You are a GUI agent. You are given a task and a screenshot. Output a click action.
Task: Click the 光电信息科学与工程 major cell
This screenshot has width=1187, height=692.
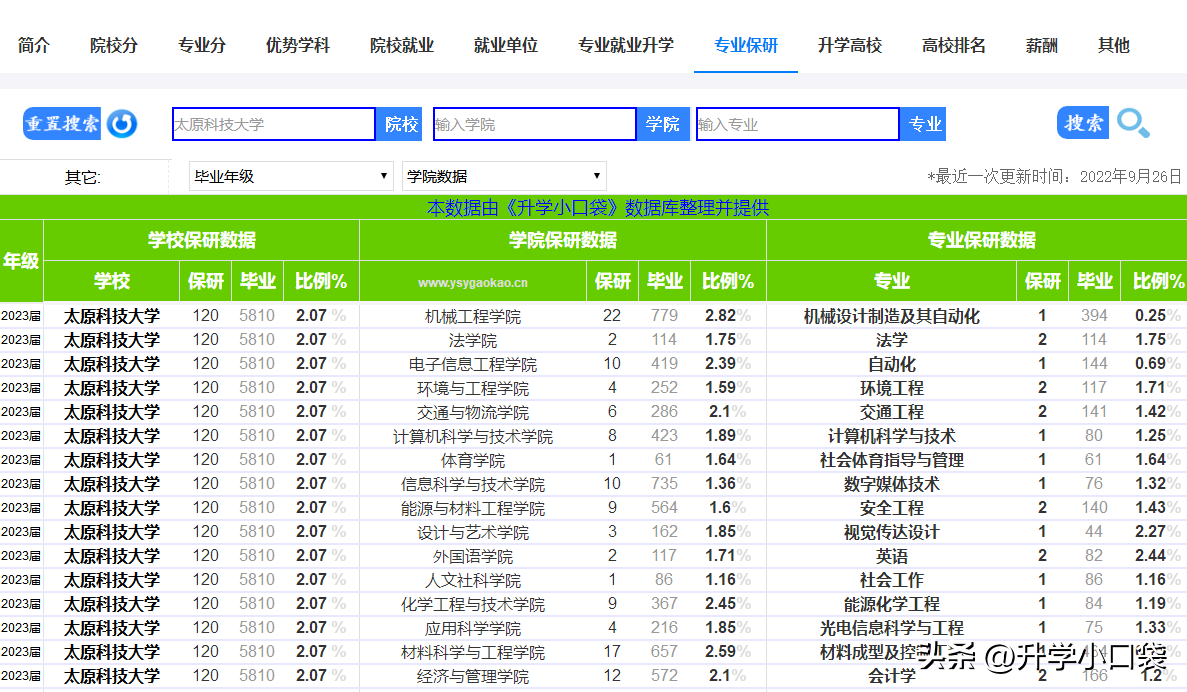[x=891, y=628]
